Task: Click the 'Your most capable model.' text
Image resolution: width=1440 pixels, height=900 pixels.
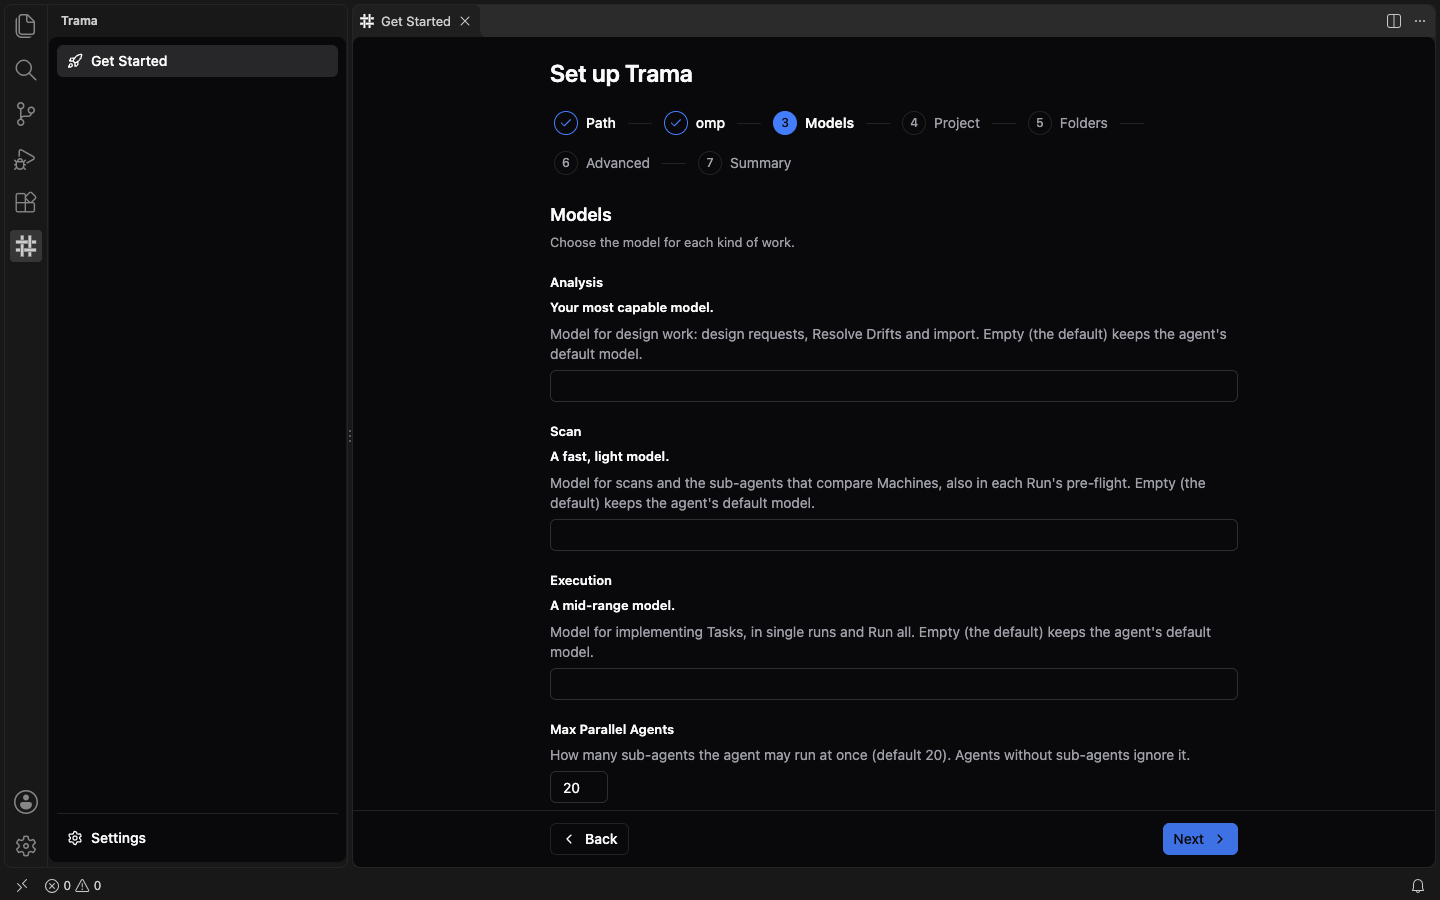Action: 632,308
